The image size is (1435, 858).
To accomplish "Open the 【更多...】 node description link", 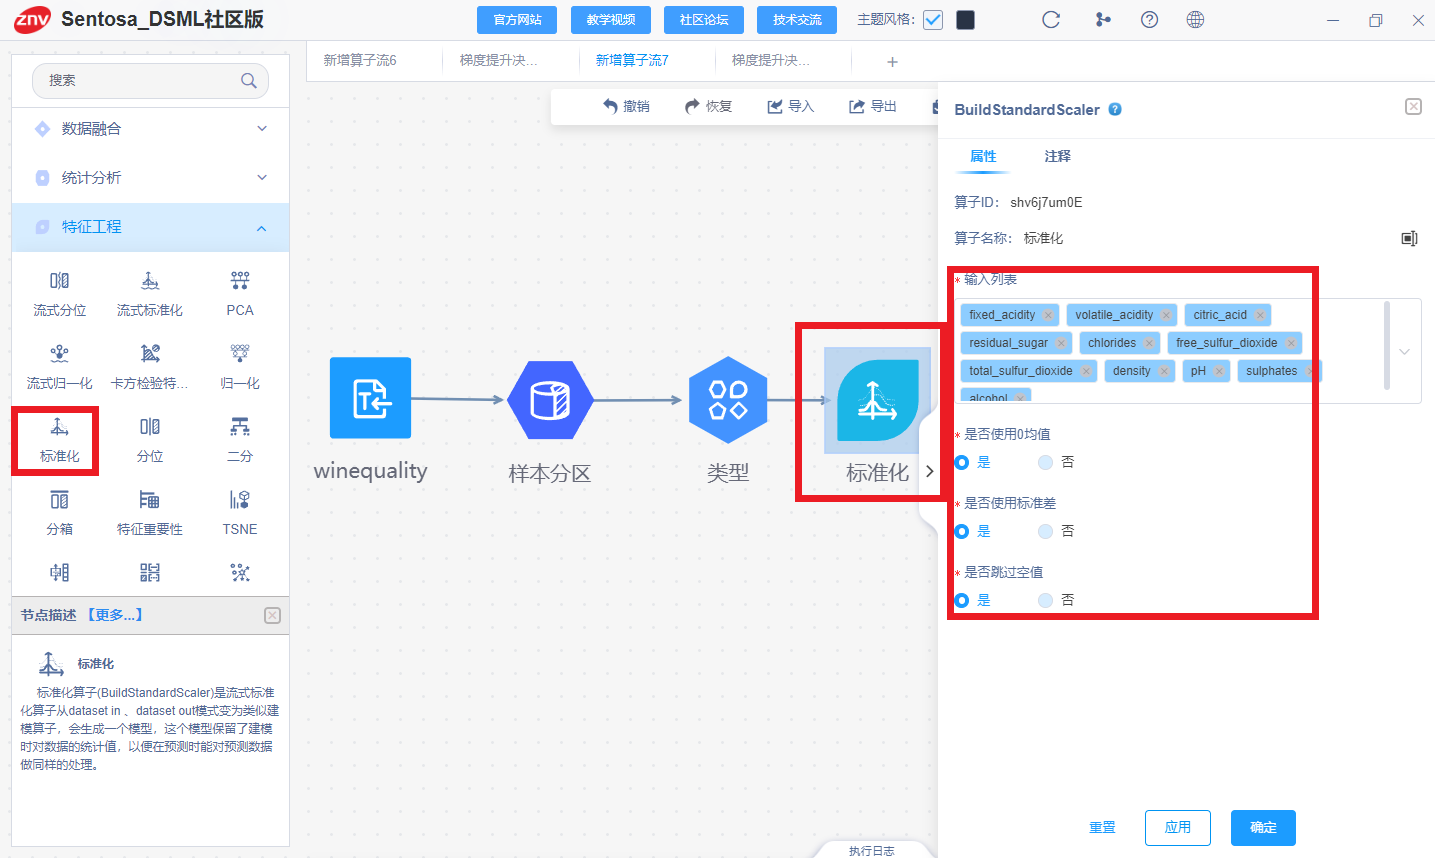I will (x=115, y=615).
